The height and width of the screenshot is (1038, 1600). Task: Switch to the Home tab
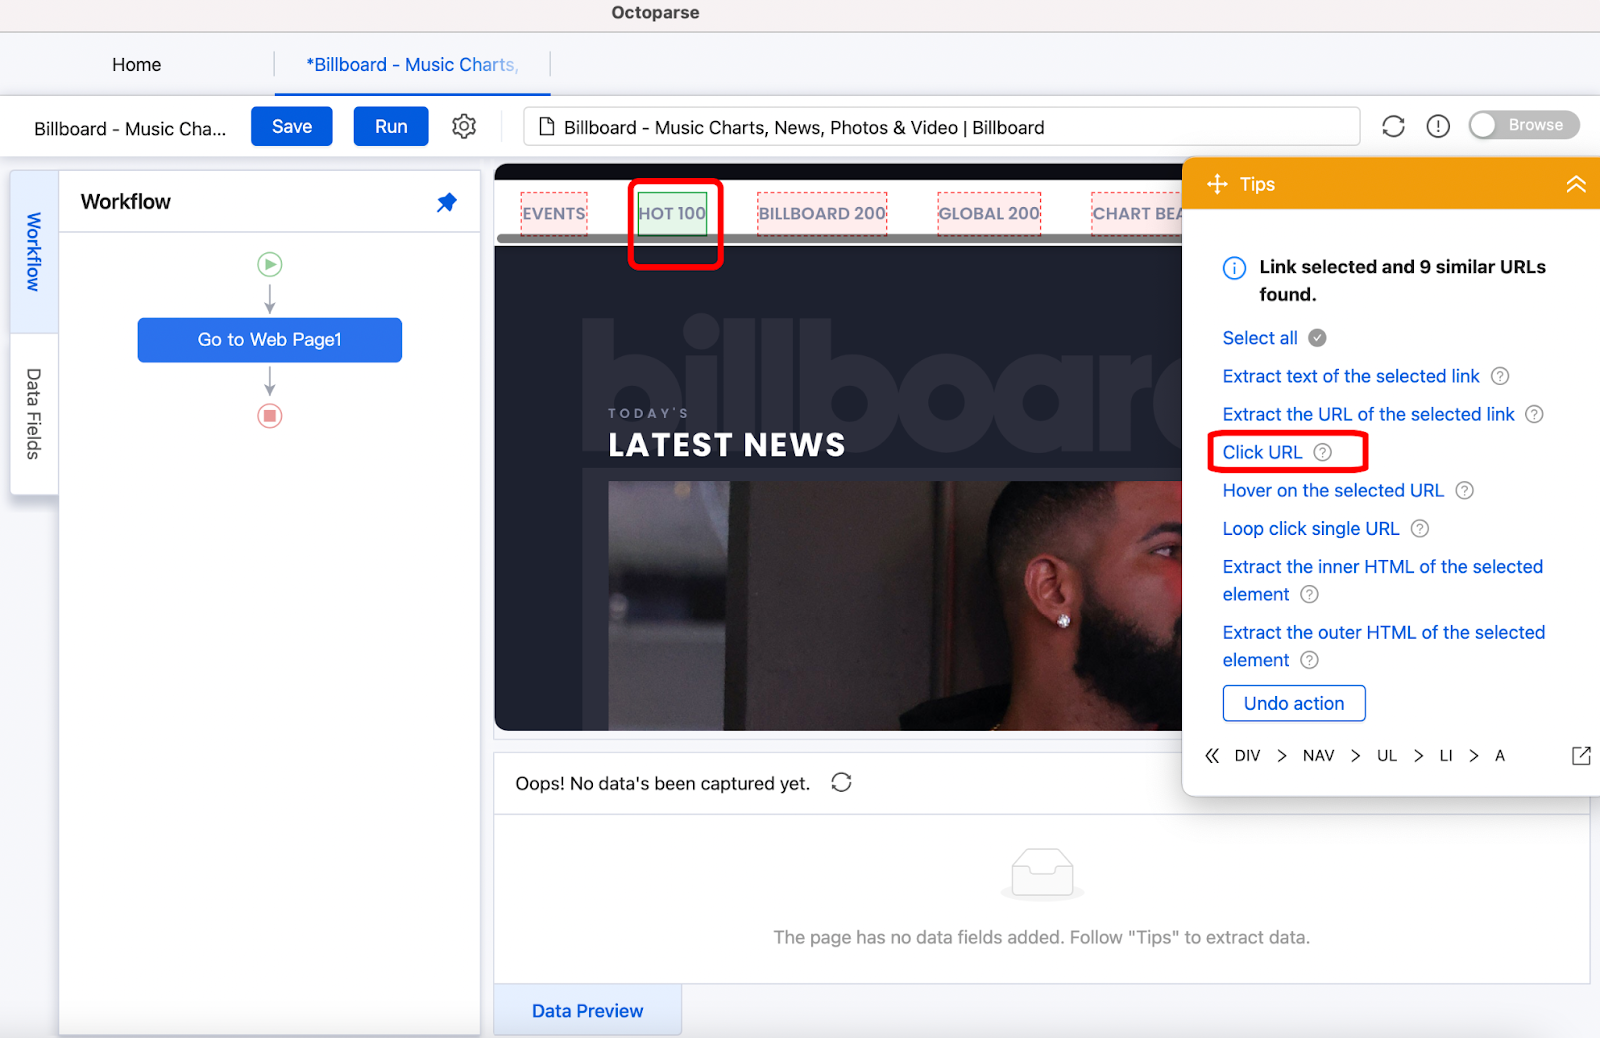[x=137, y=65]
